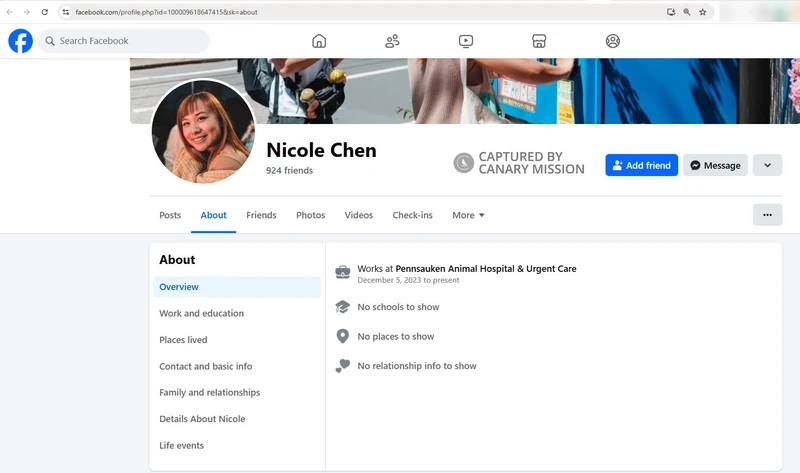Open the Home feed icon
This screenshot has height=473, width=800.
point(319,41)
